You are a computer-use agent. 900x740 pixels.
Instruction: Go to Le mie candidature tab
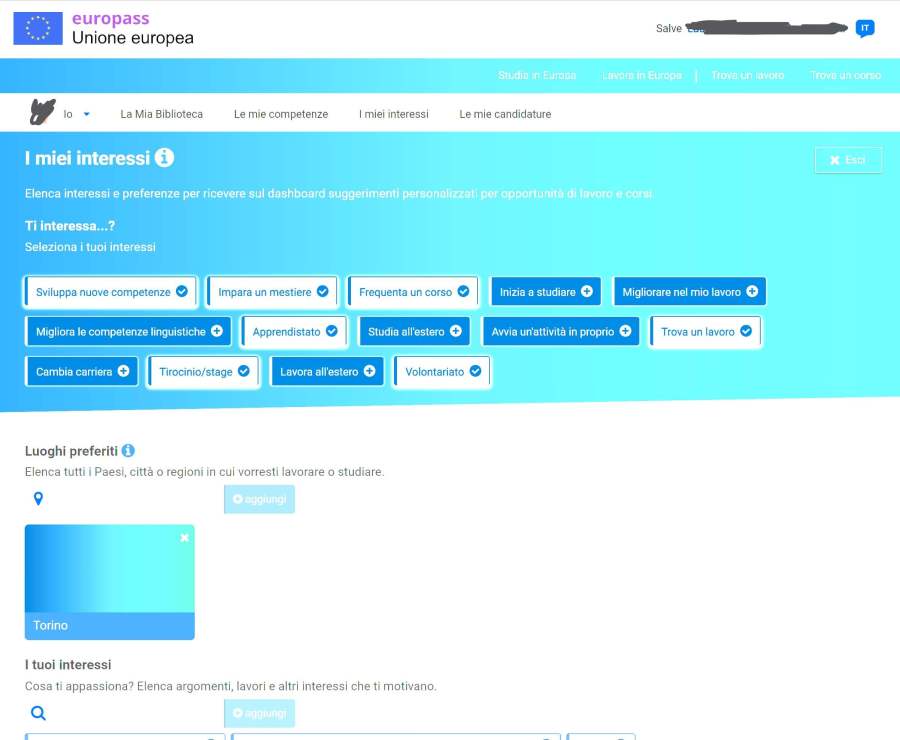coord(505,114)
